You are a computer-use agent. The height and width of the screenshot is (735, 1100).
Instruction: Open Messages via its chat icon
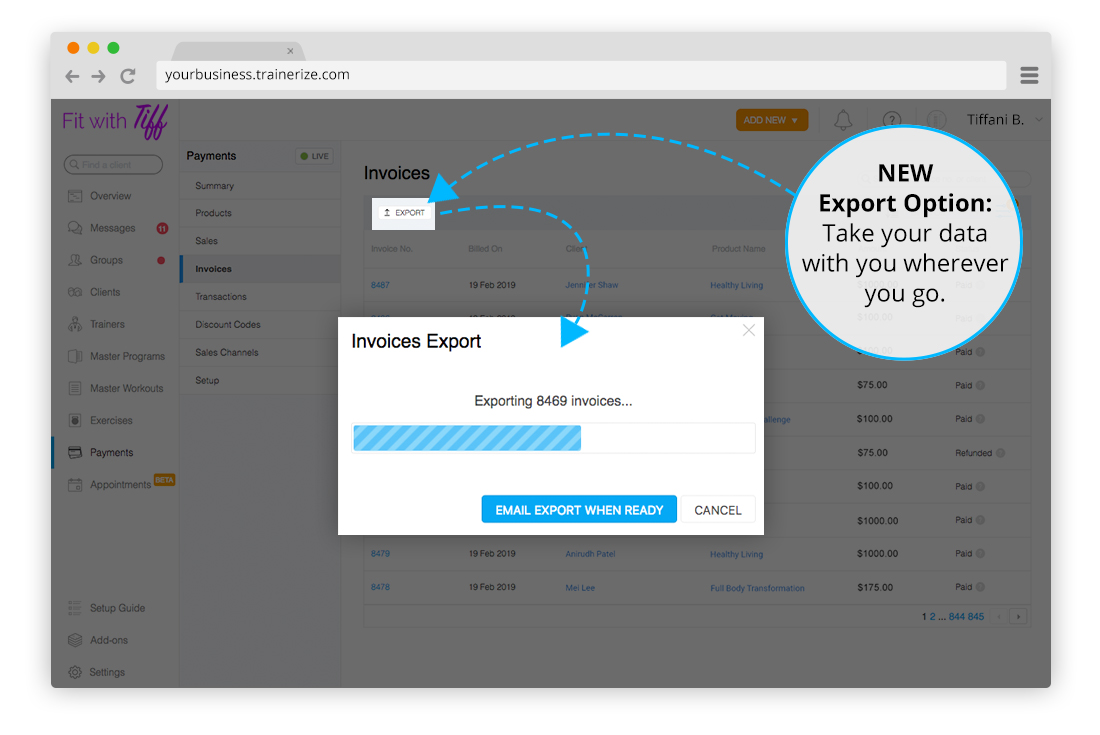(75, 228)
